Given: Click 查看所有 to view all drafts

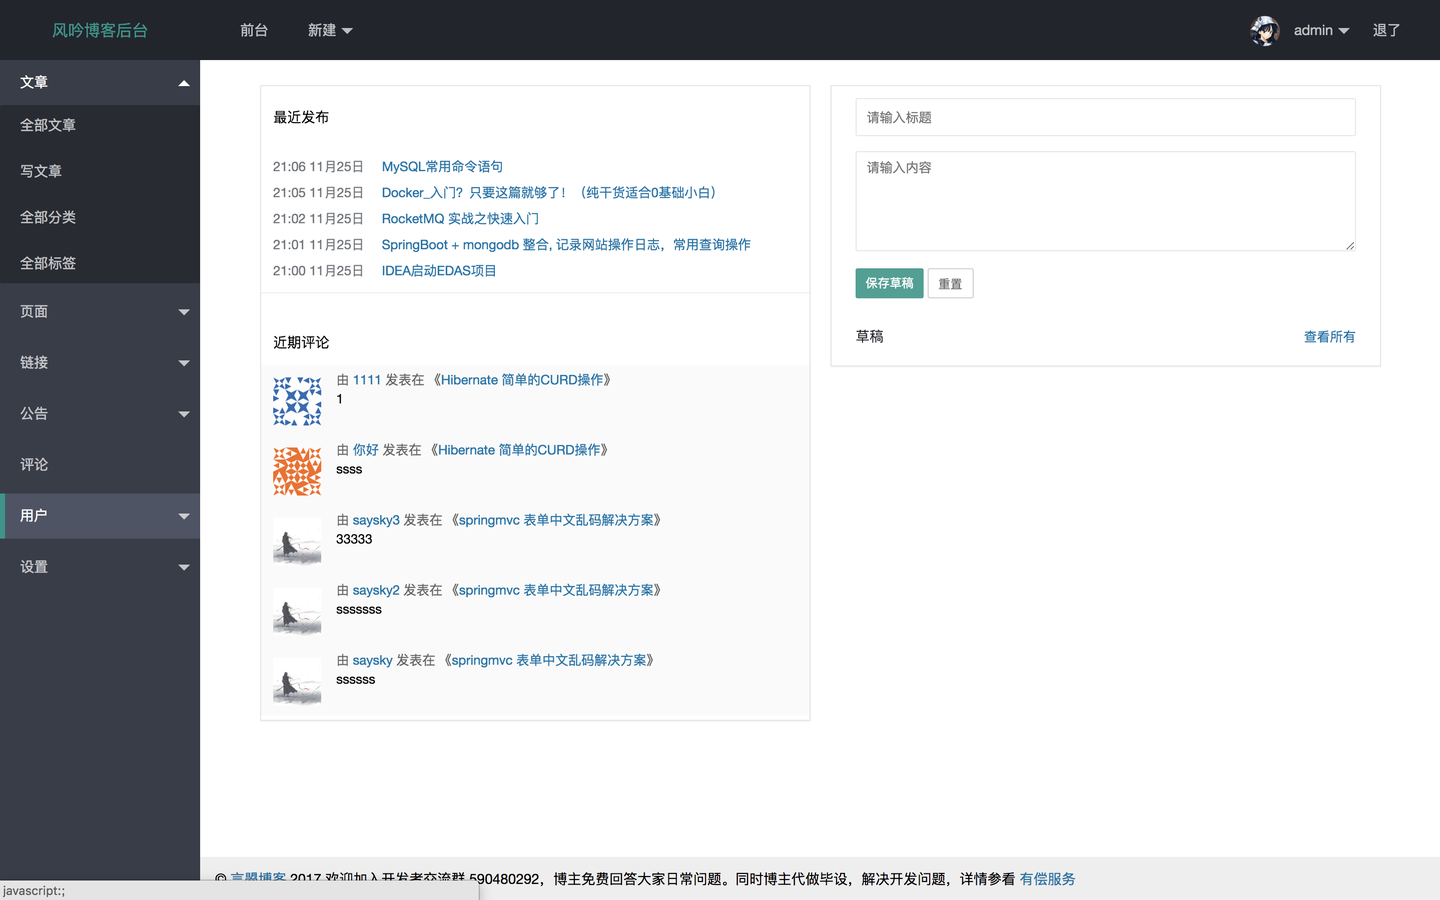Looking at the screenshot, I should click(1329, 336).
